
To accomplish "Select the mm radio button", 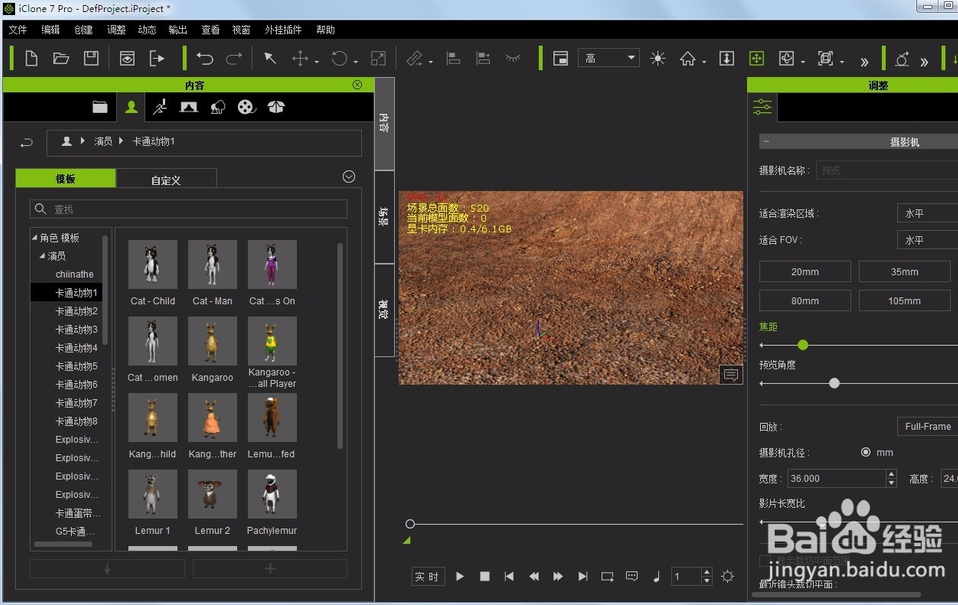I will pos(866,452).
